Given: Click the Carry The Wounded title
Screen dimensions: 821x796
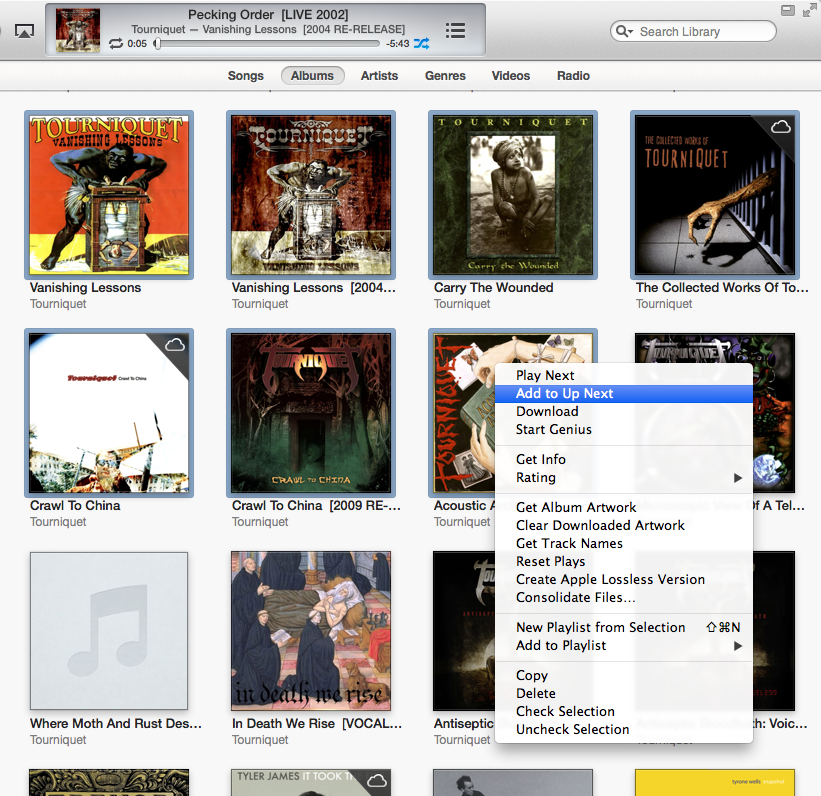Looking at the screenshot, I should click(x=493, y=288).
